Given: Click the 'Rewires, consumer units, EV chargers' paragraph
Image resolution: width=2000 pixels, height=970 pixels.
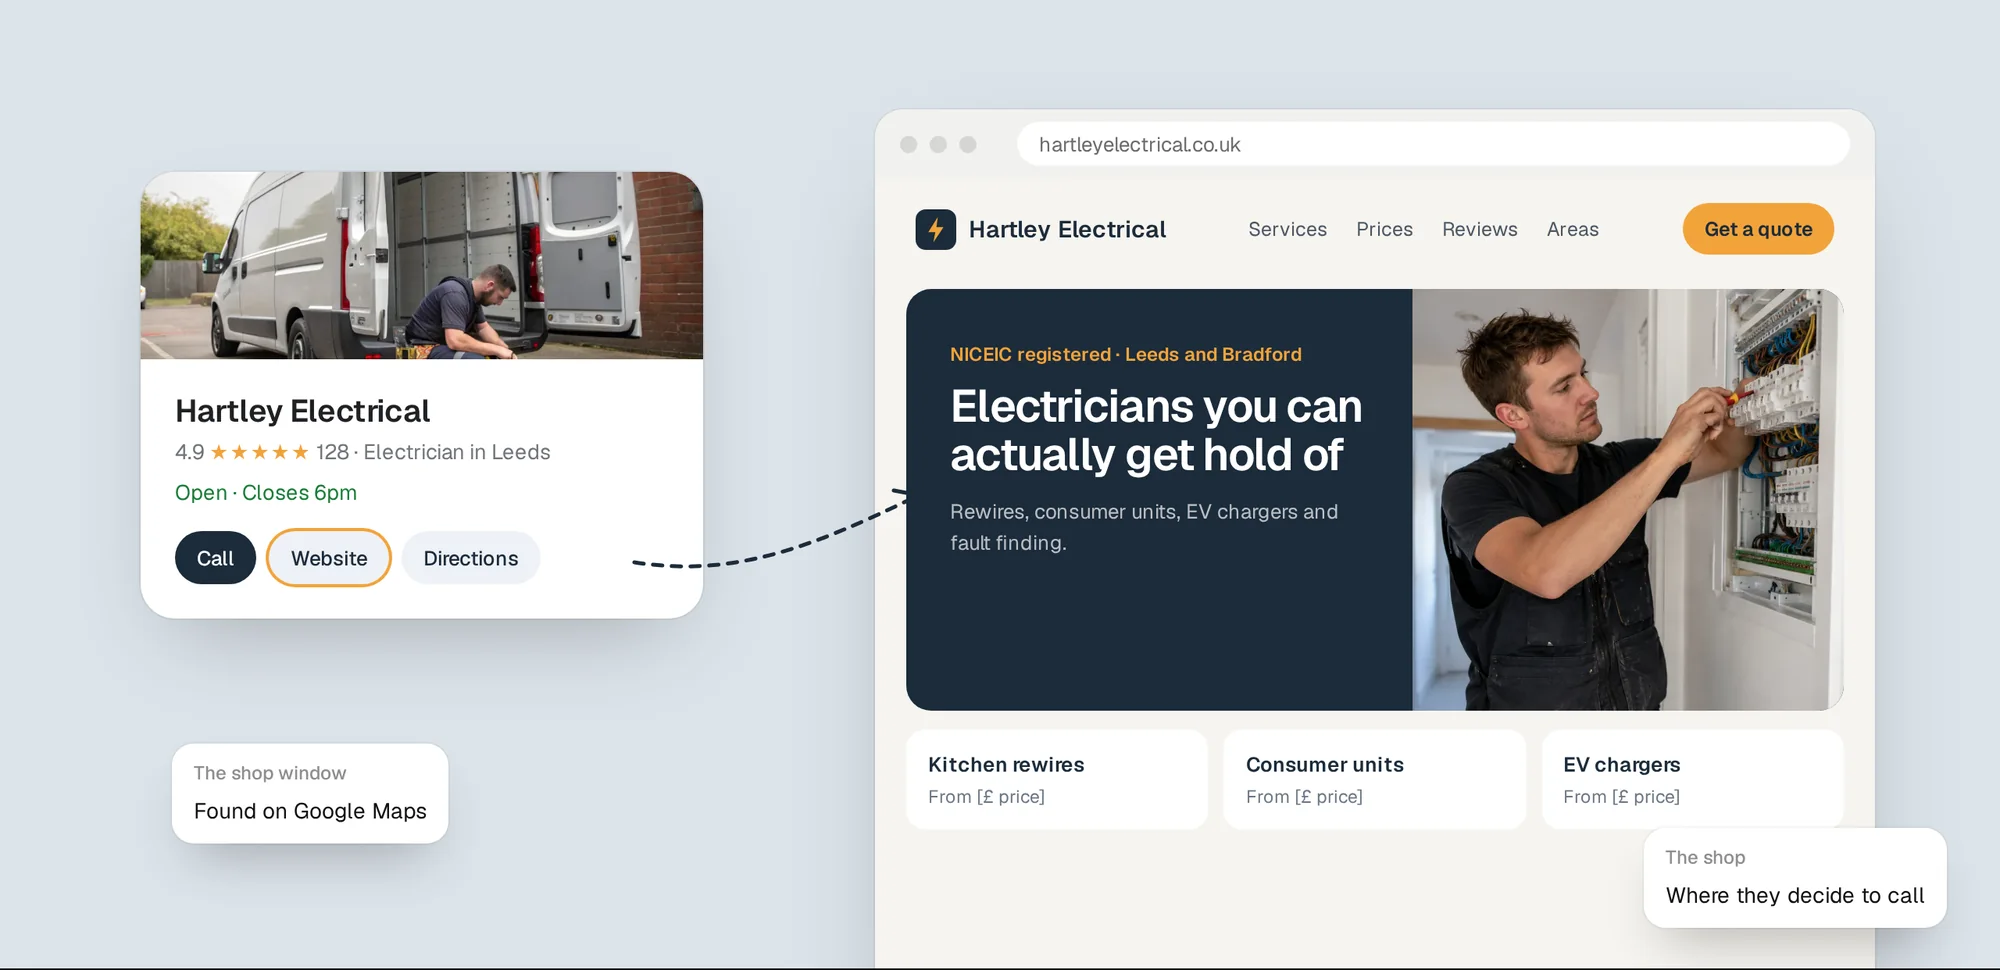Looking at the screenshot, I should tap(1144, 527).
